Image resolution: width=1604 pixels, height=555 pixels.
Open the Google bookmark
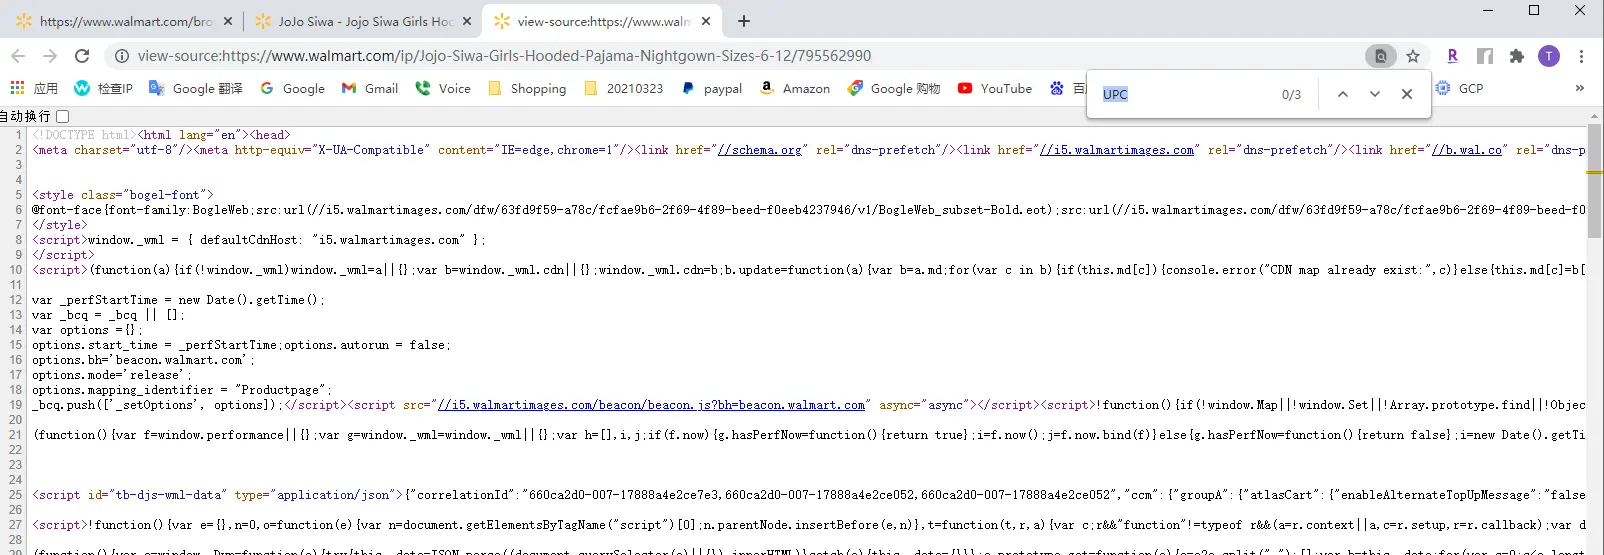(292, 88)
